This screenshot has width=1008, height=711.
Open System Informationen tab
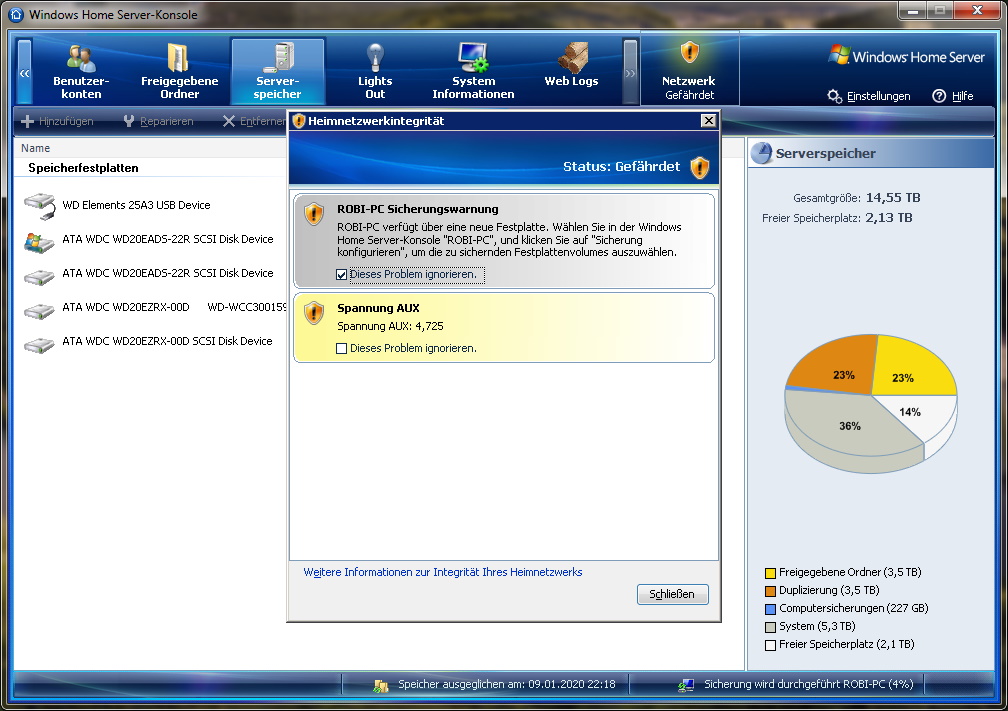pos(473,71)
